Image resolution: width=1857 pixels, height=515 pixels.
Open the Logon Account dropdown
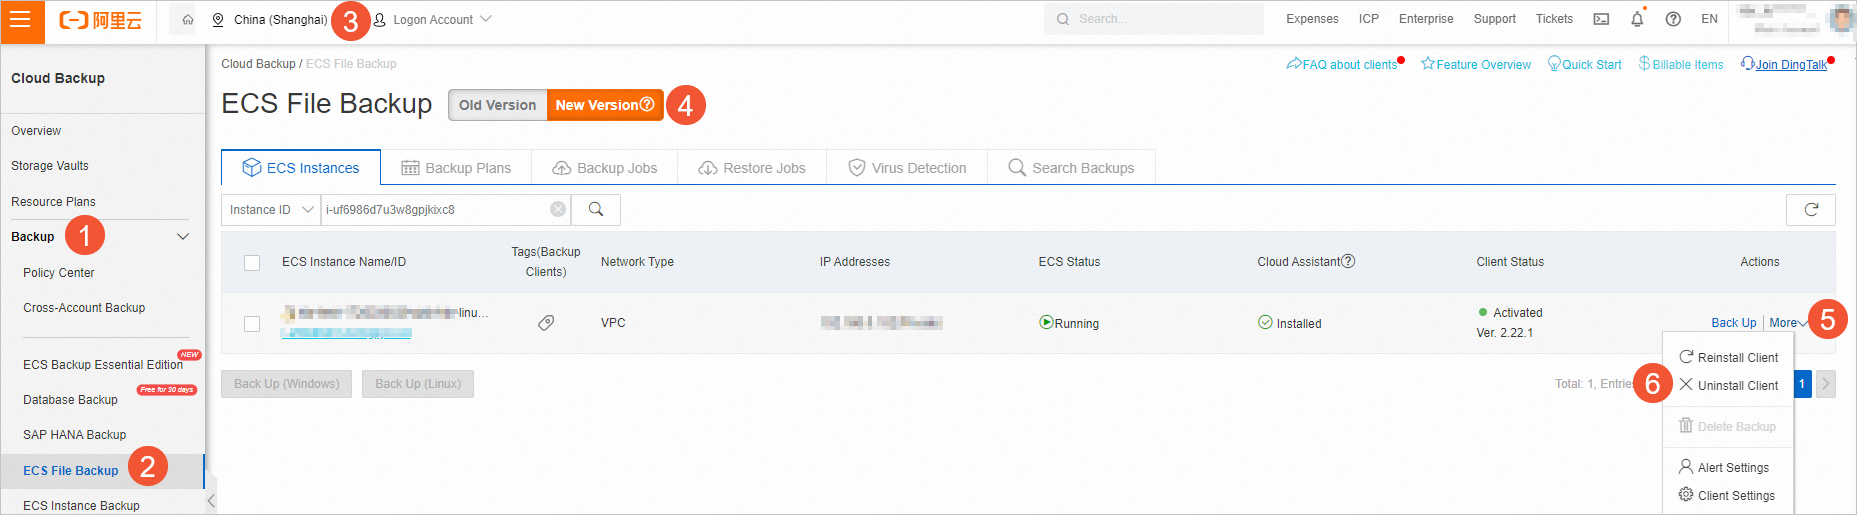click(x=432, y=20)
